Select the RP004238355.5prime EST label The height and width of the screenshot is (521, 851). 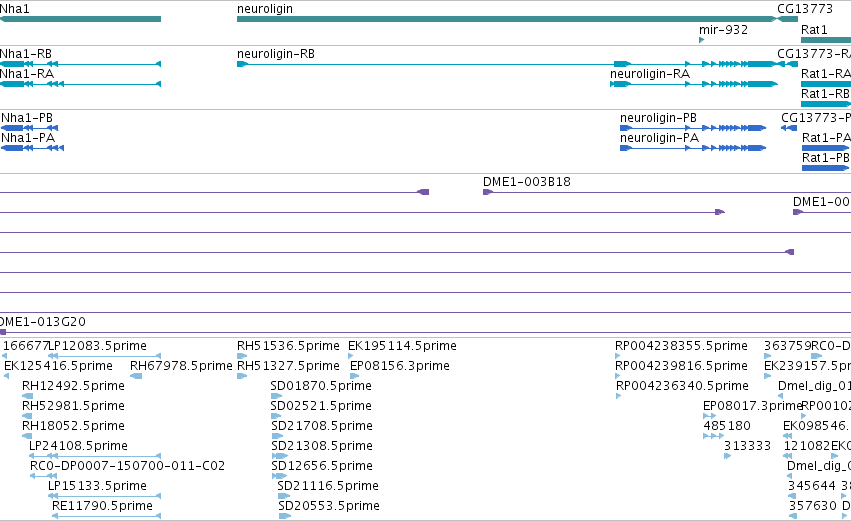point(681,346)
